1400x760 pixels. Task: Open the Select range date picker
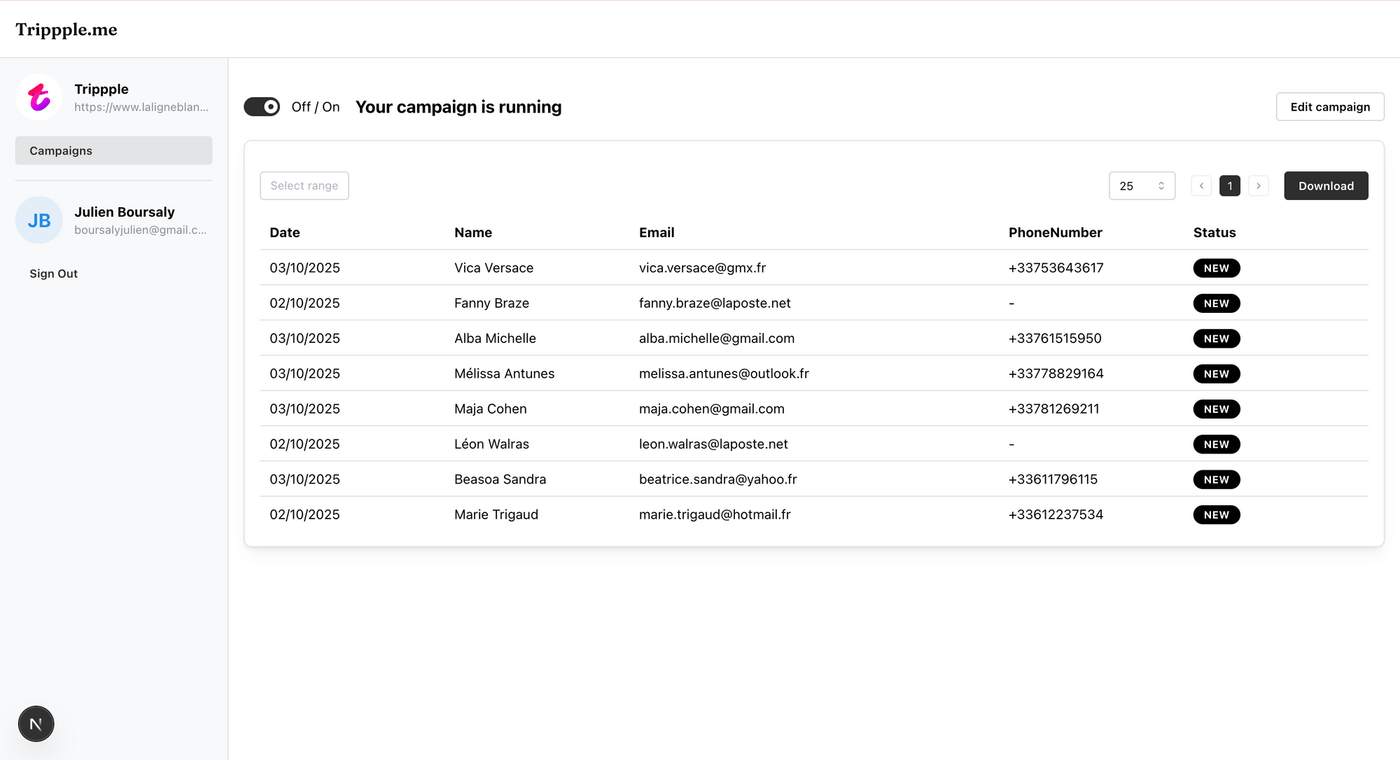tap(304, 186)
